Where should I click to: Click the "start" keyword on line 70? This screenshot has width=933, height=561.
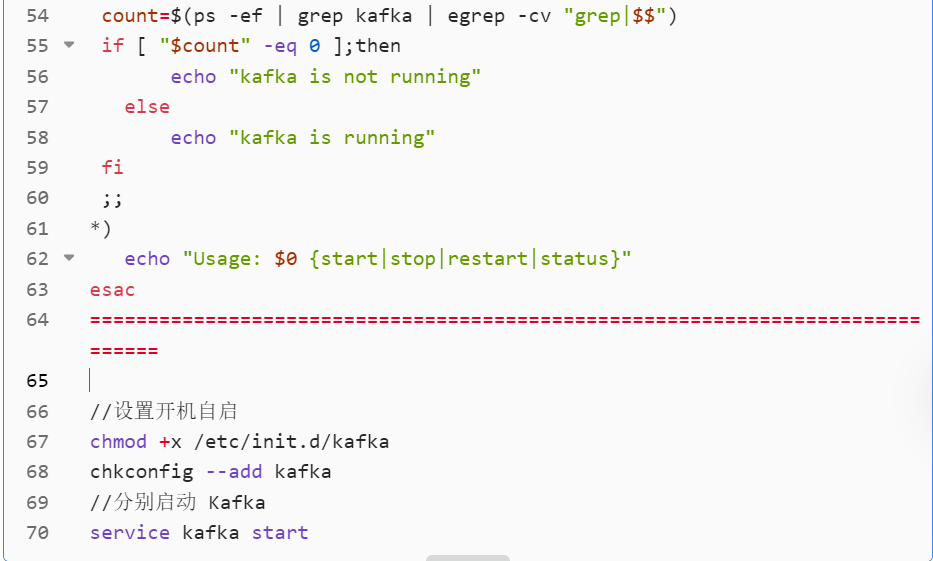point(280,532)
